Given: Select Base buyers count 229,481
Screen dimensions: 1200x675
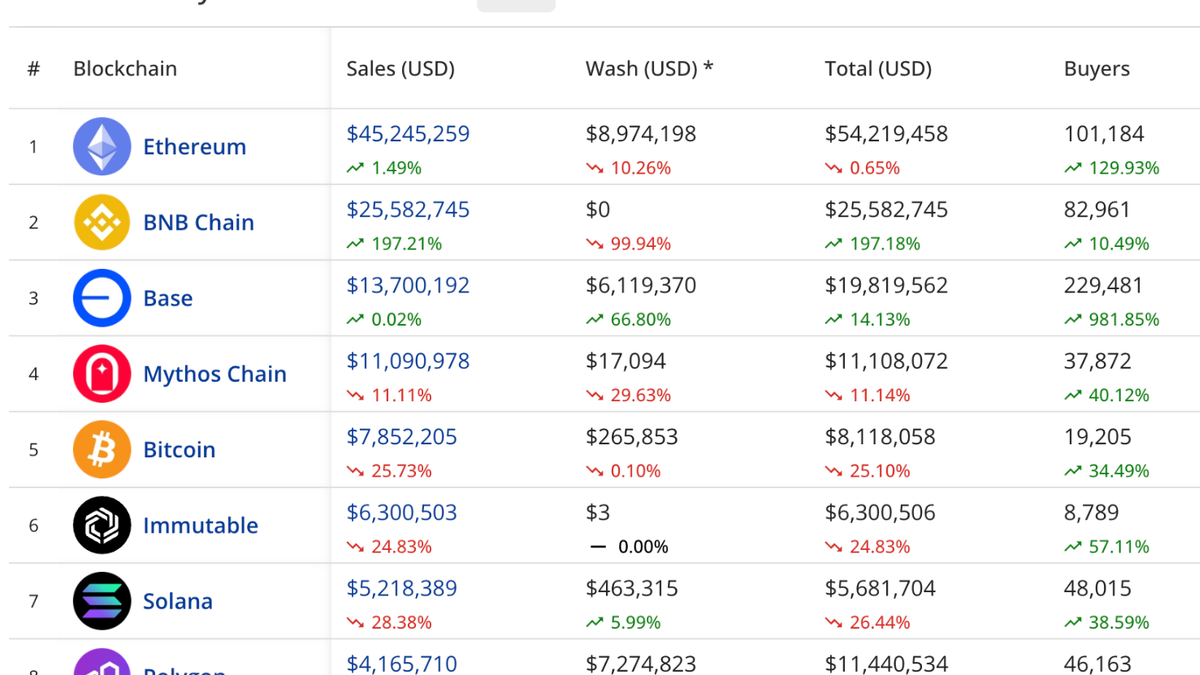Looking at the screenshot, I should [x=1104, y=285].
